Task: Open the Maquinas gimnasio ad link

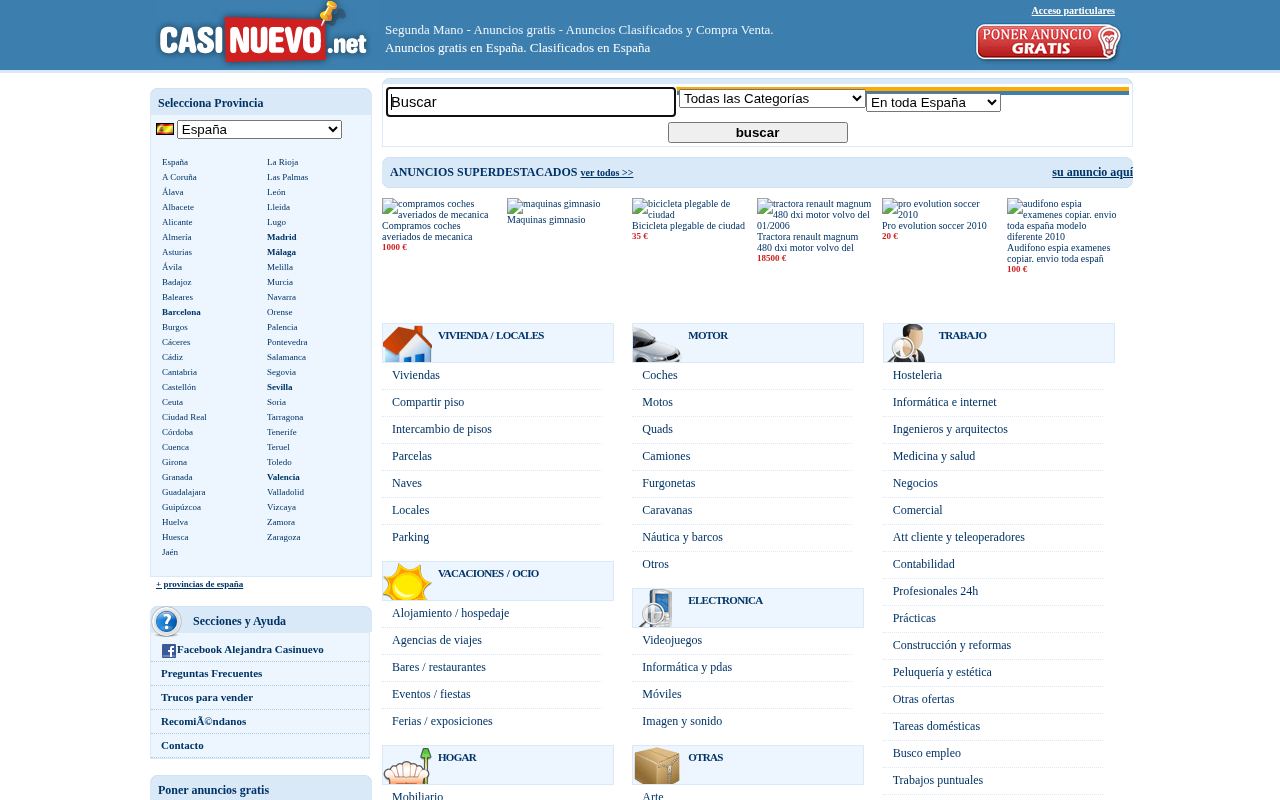Action: pyautogui.click(x=546, y=220)
